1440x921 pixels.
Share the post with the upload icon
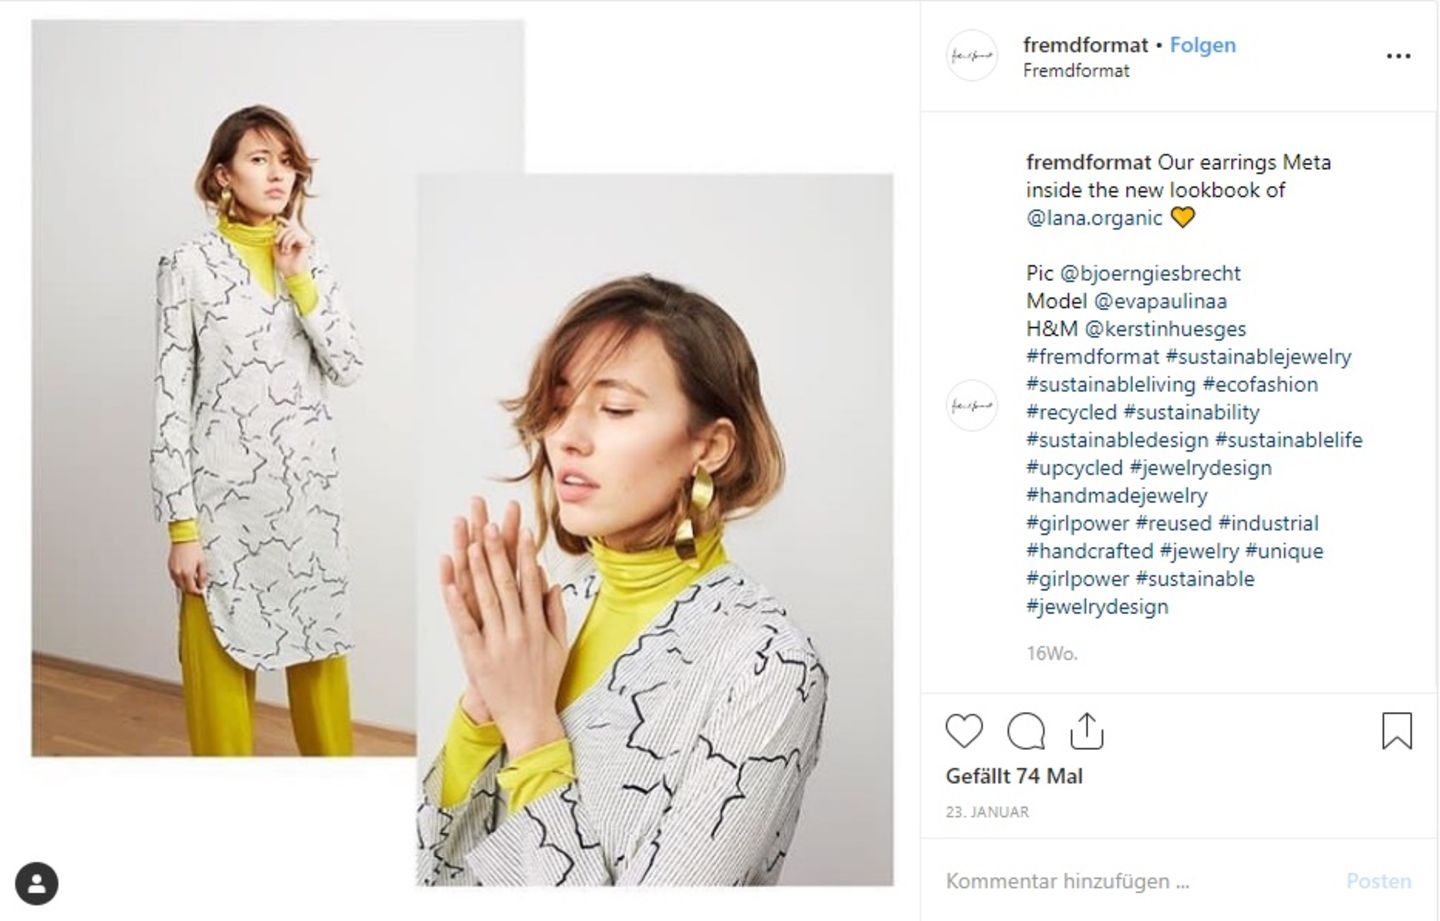[1087, 732]
